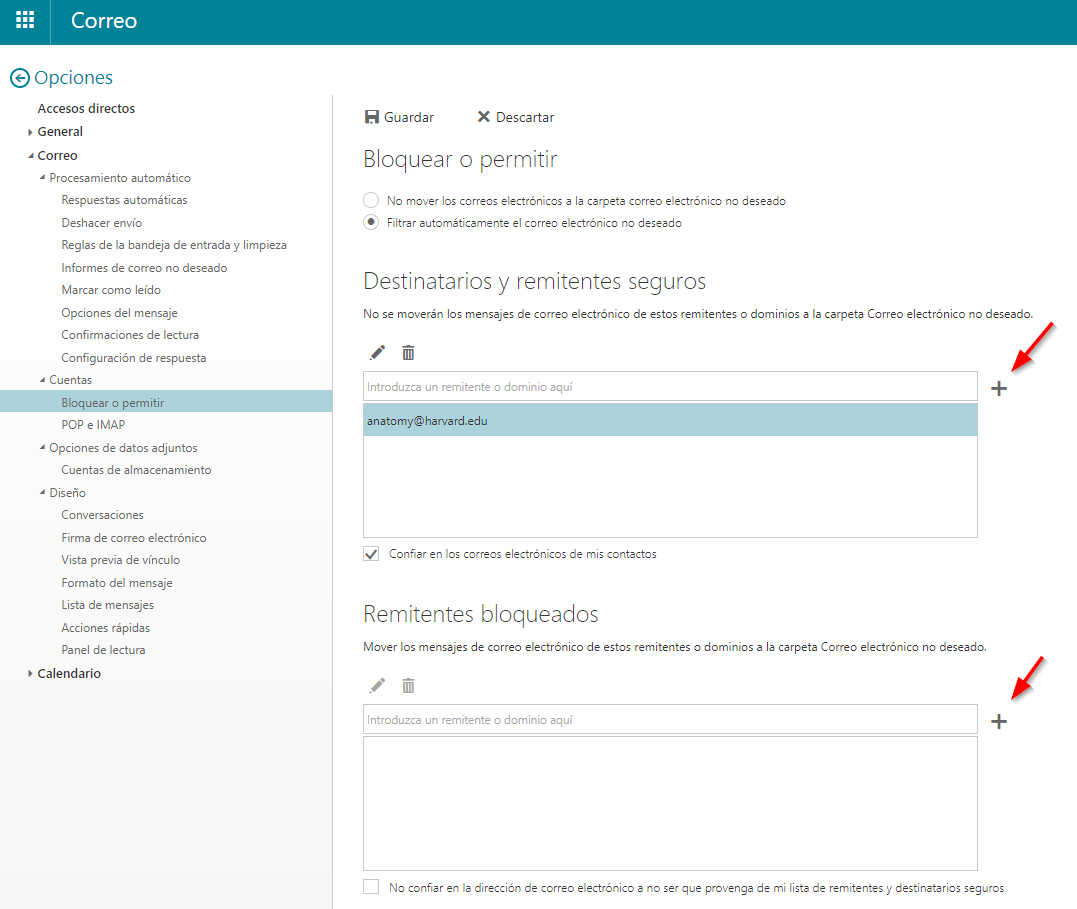Open Marcar como leído option
Image resolution: width=1077 pixels, height=909 pixels.
pyautogui.click(x=111, y=290)
